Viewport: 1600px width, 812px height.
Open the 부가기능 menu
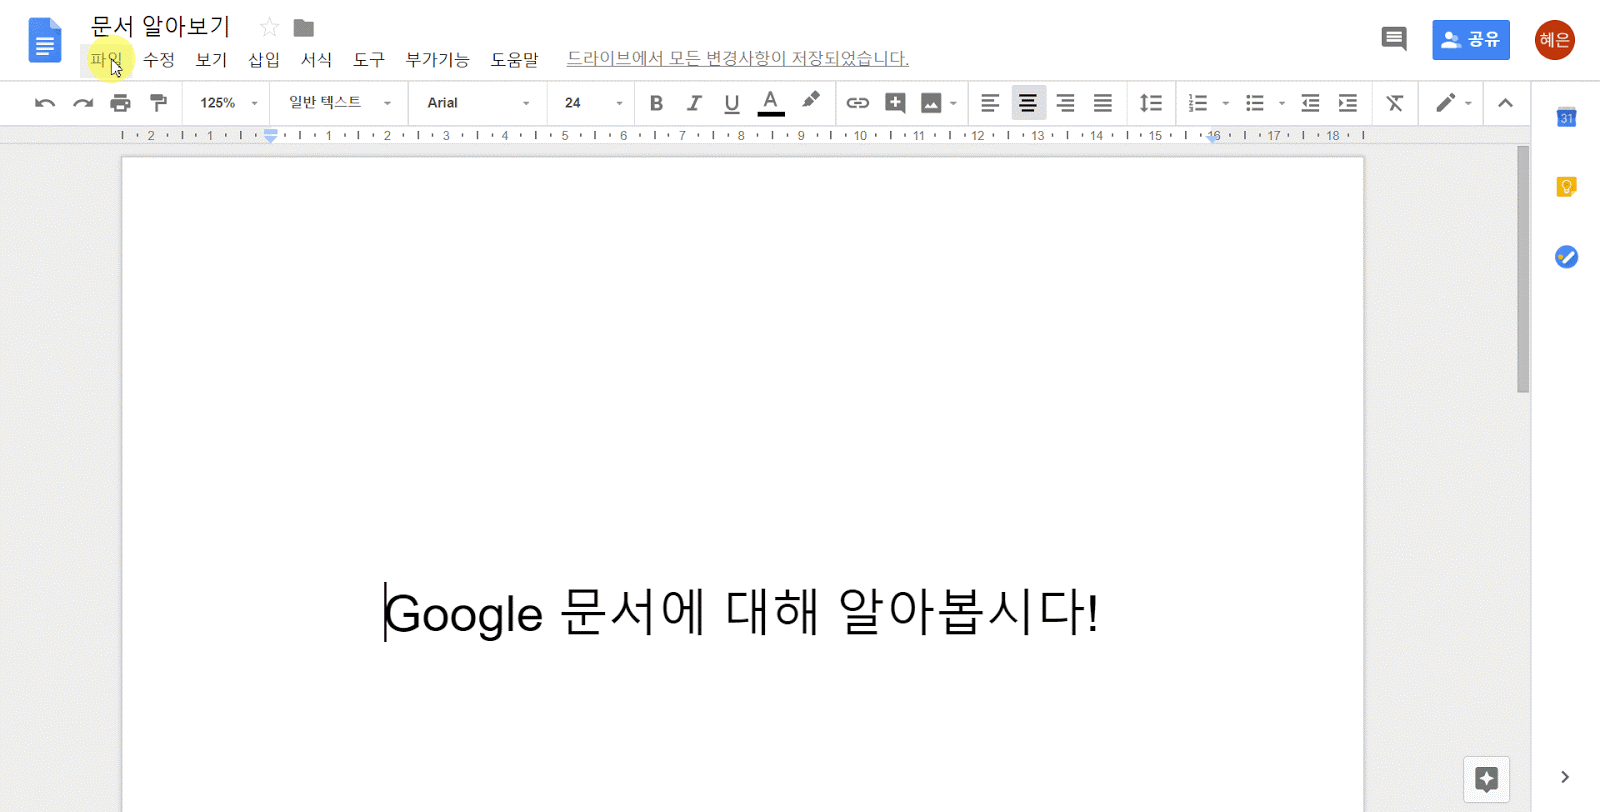437,60
